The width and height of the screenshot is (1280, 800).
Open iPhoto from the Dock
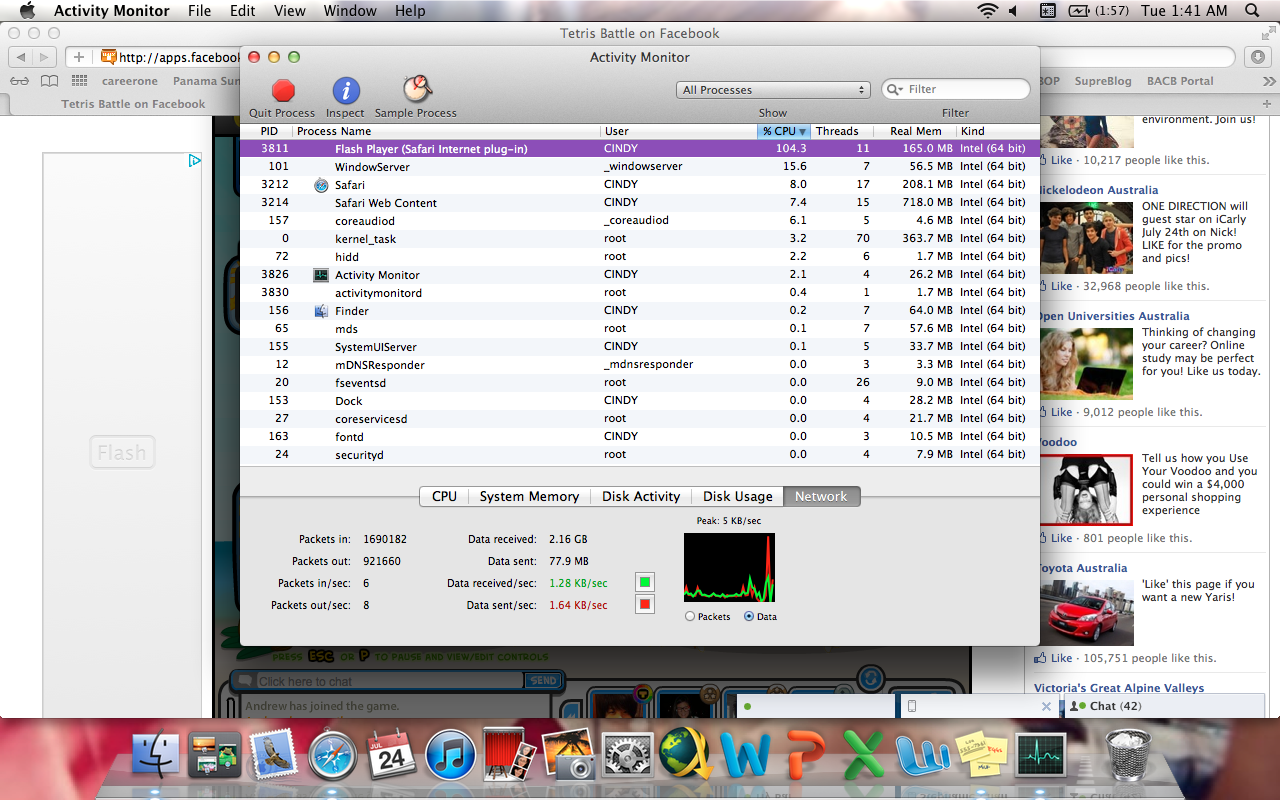click(568, 755)
